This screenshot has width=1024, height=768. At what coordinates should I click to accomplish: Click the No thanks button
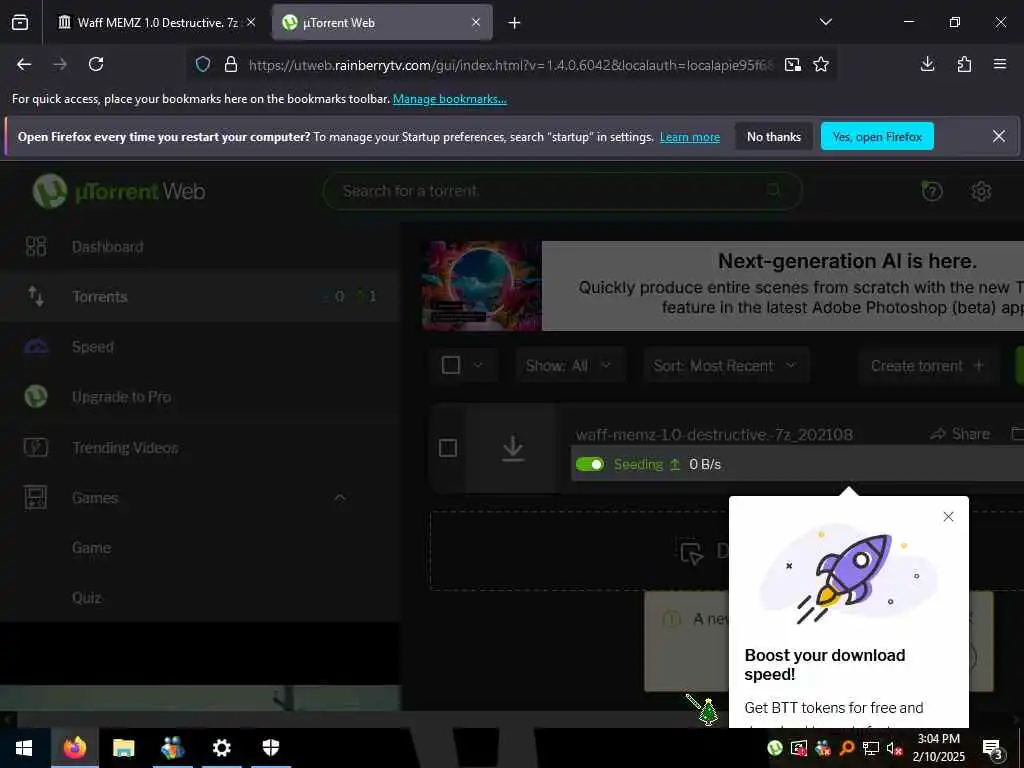pos(774,136)
